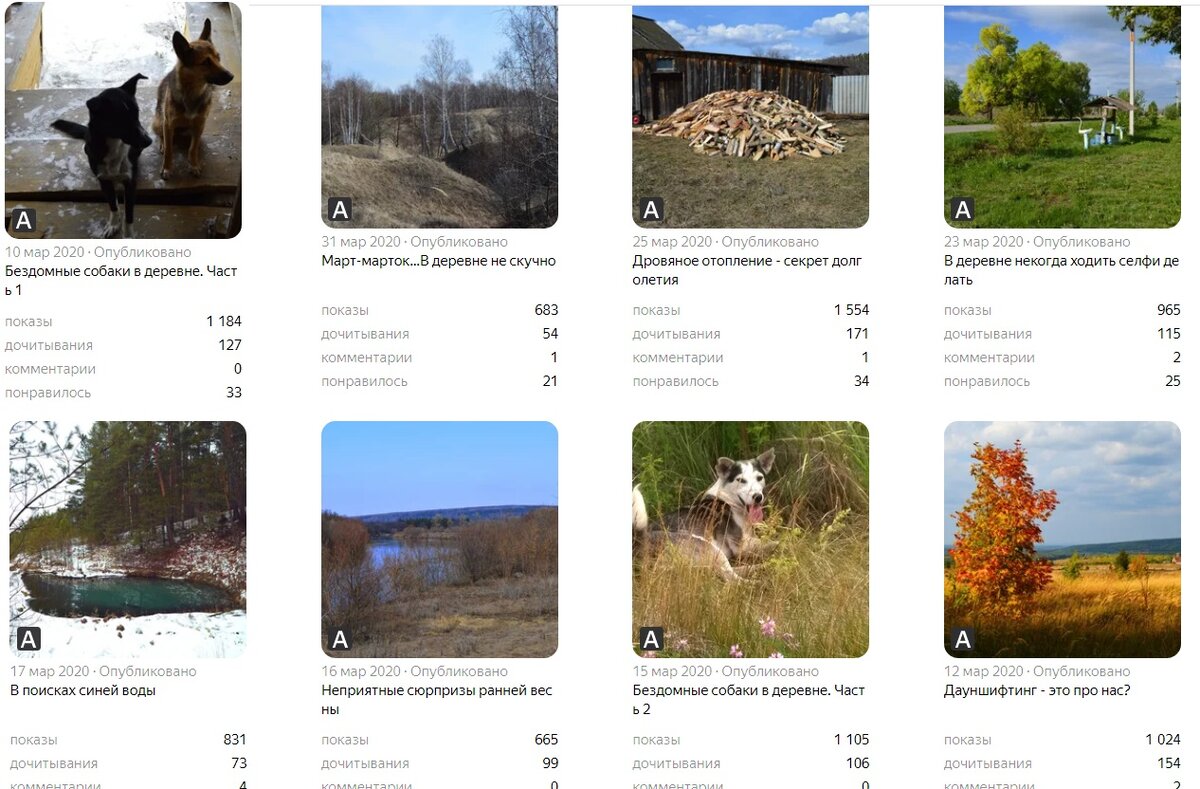This screenshot has height=789, width=1200.
Task: Click the "A" badge on the birch ravine photo
Action: click(x=340, y=210)
